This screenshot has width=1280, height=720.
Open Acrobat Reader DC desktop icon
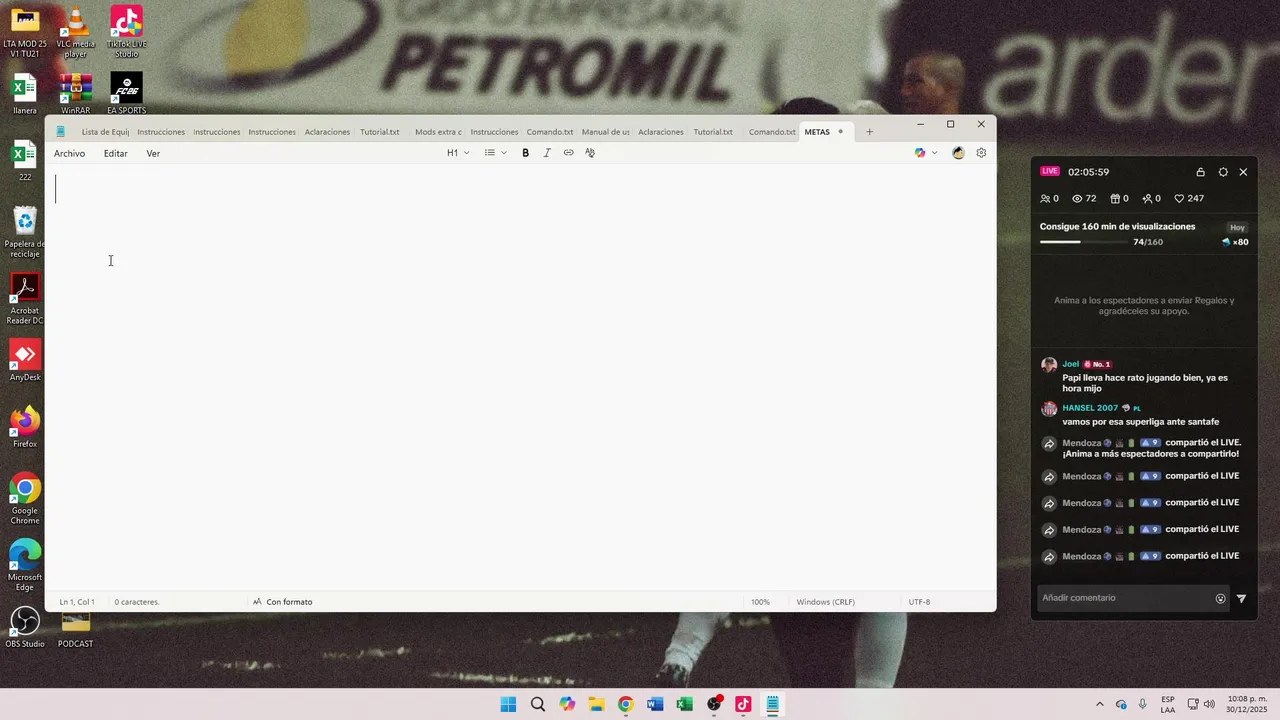[25, 298]
